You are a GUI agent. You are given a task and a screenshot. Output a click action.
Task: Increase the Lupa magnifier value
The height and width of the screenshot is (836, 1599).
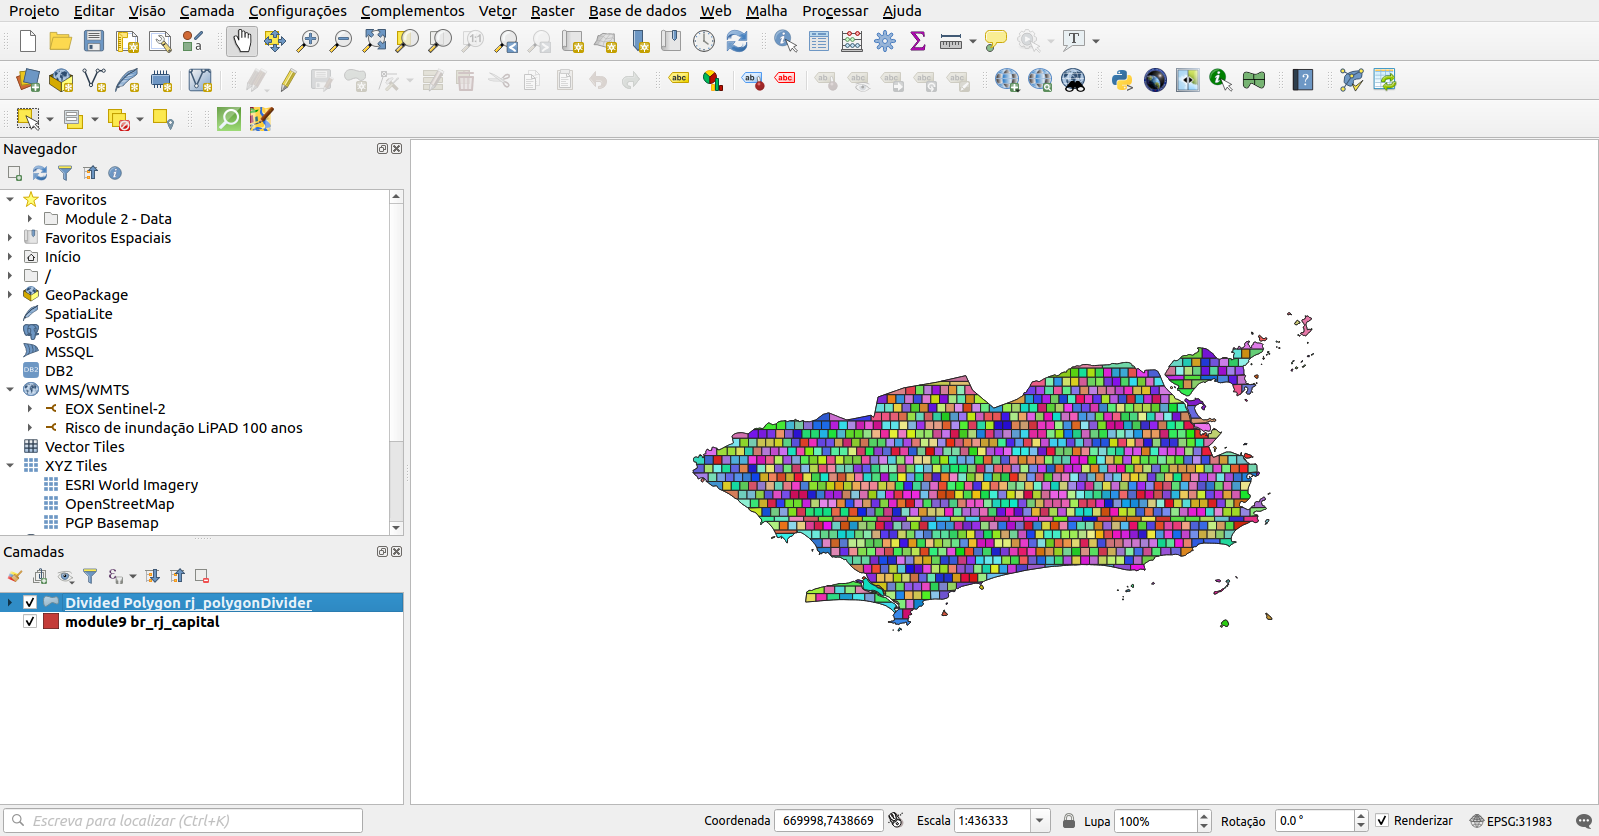1204,816
